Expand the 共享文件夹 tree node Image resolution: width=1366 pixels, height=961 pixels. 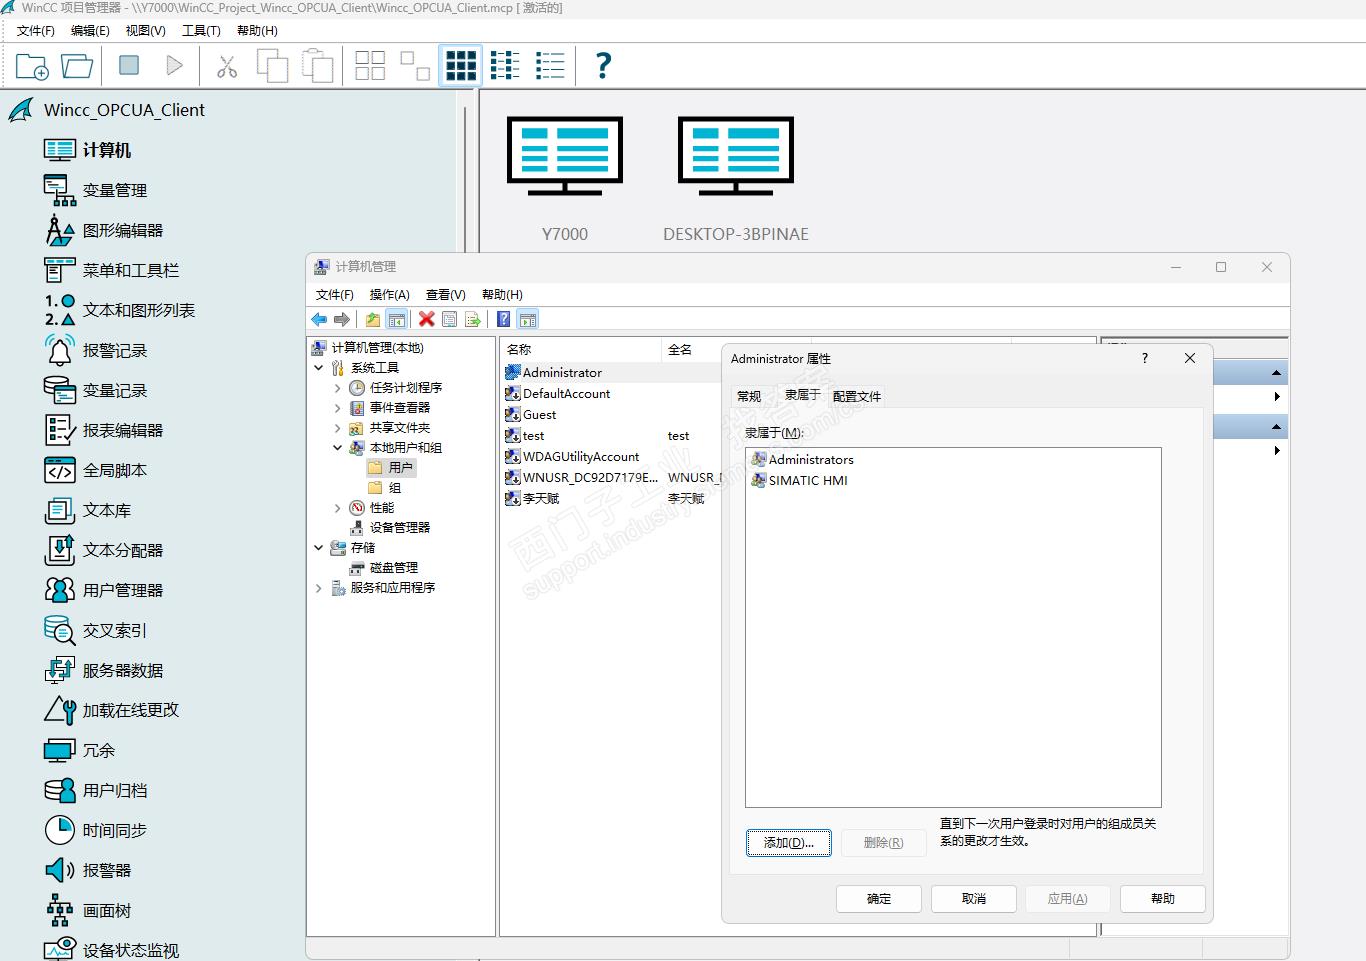(337, 428)
